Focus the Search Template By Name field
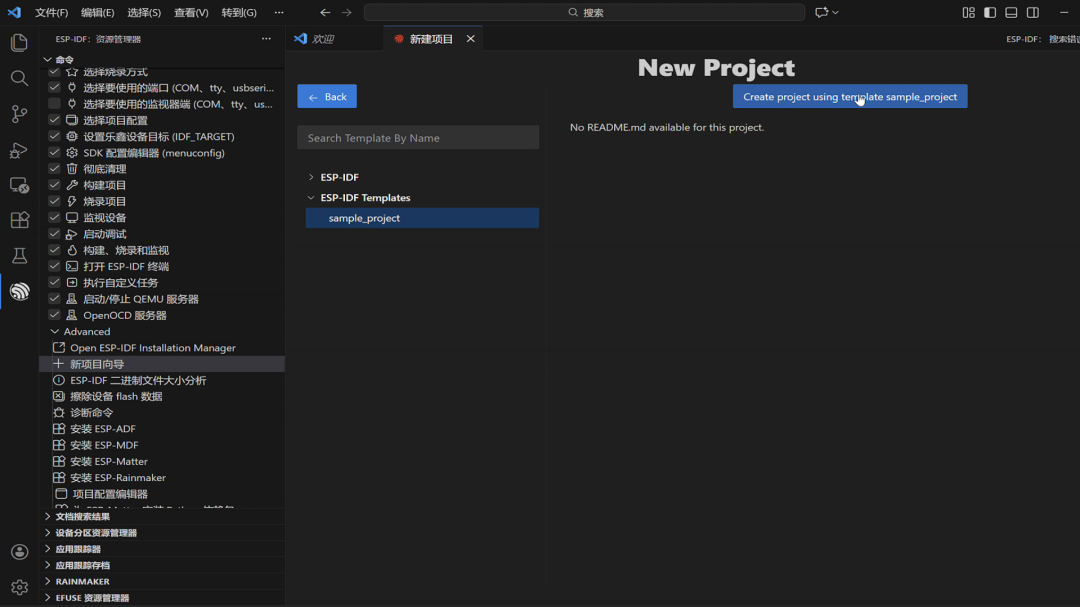 pos(418,138)
